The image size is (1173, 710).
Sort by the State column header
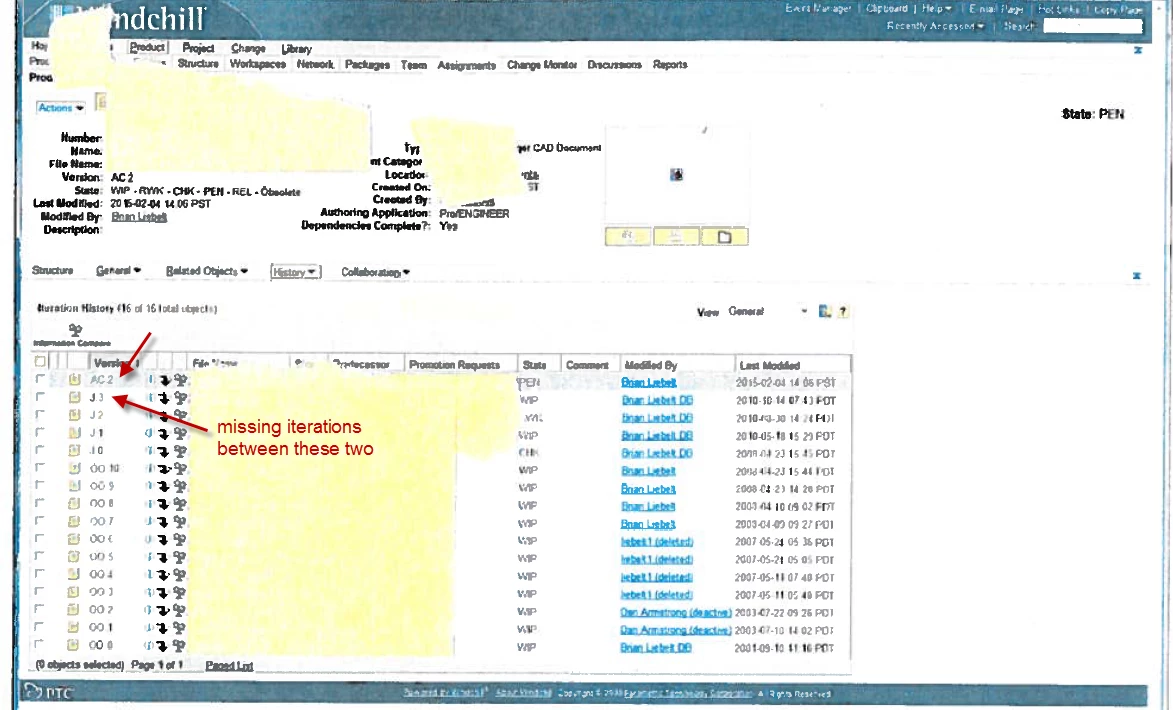point(534,364)
